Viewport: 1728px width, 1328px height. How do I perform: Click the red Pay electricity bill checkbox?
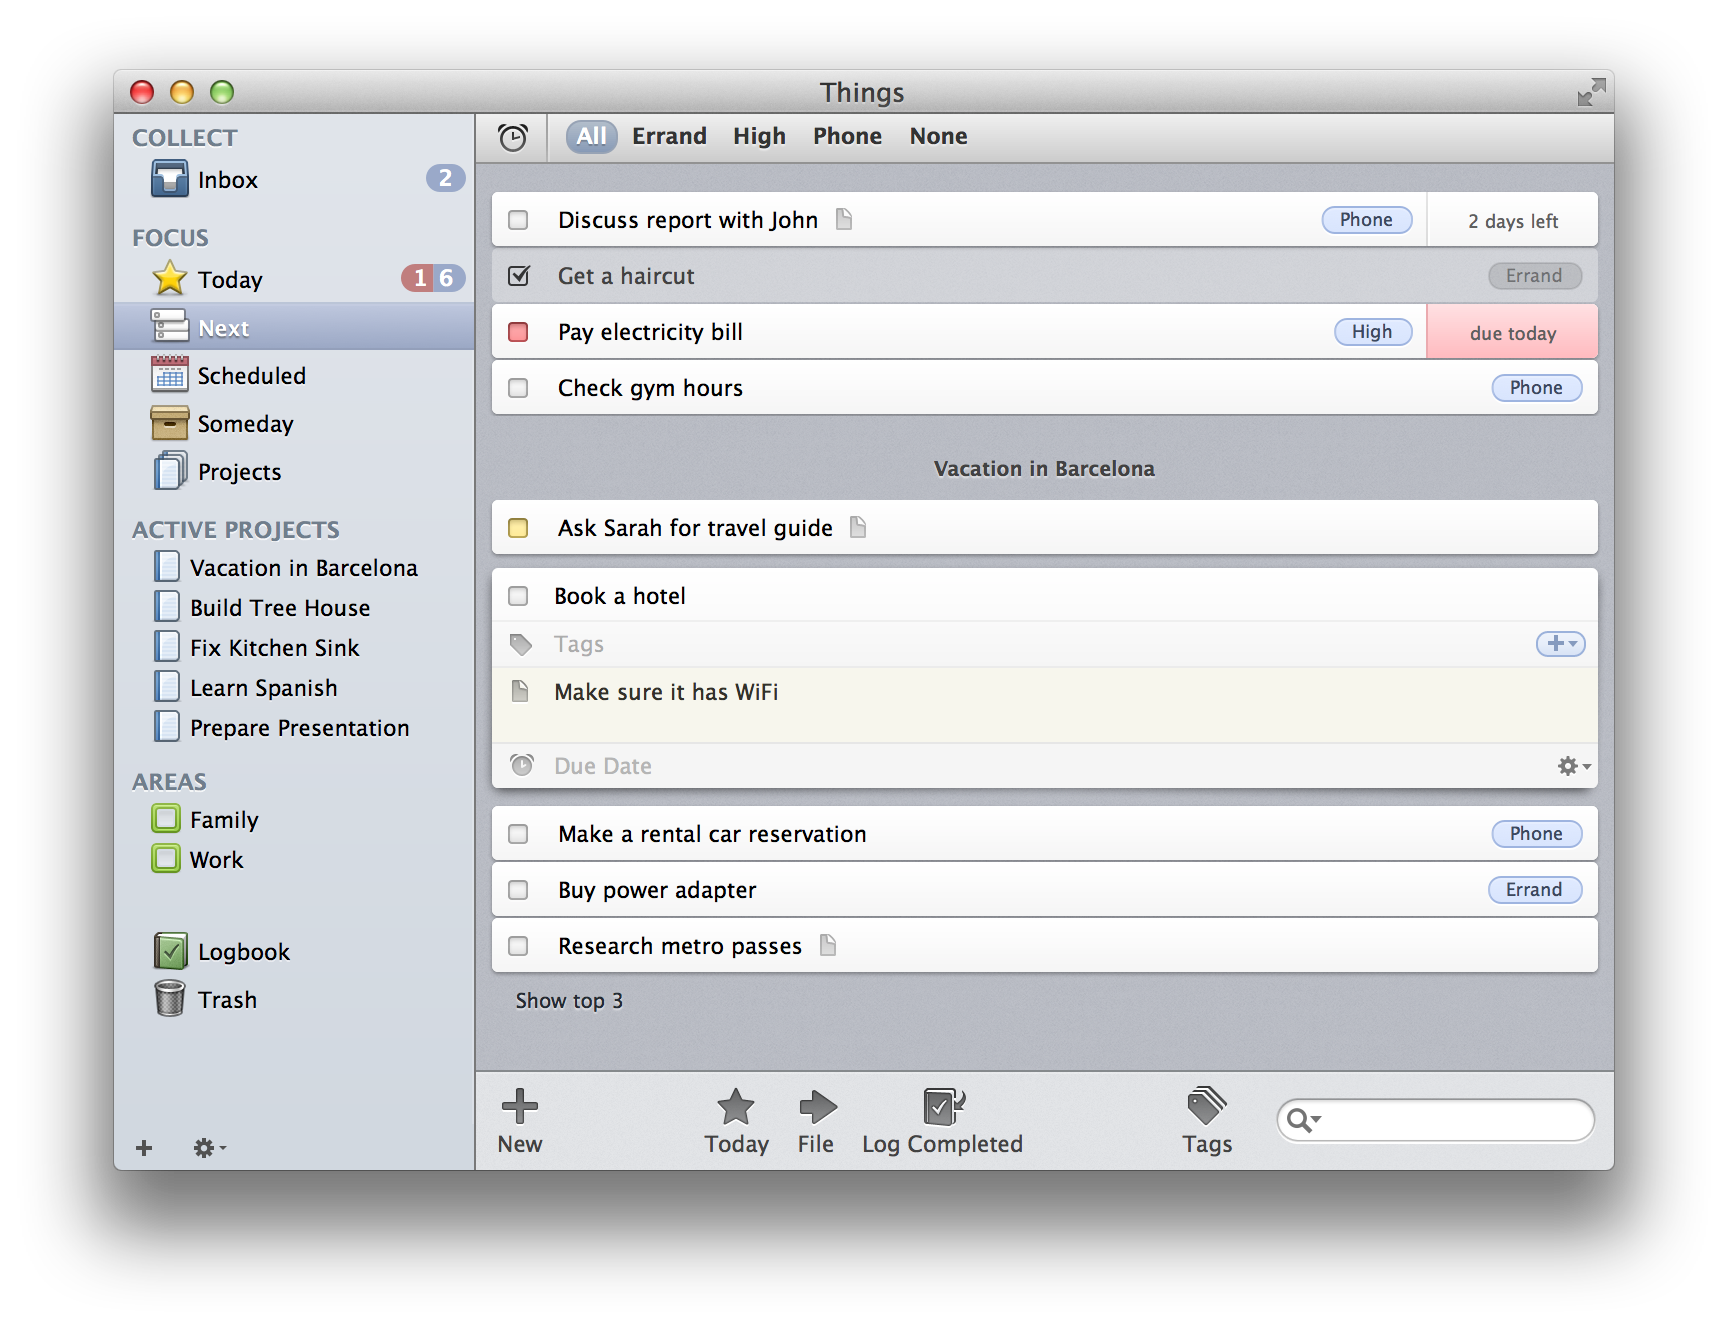(x=518, y=332)
